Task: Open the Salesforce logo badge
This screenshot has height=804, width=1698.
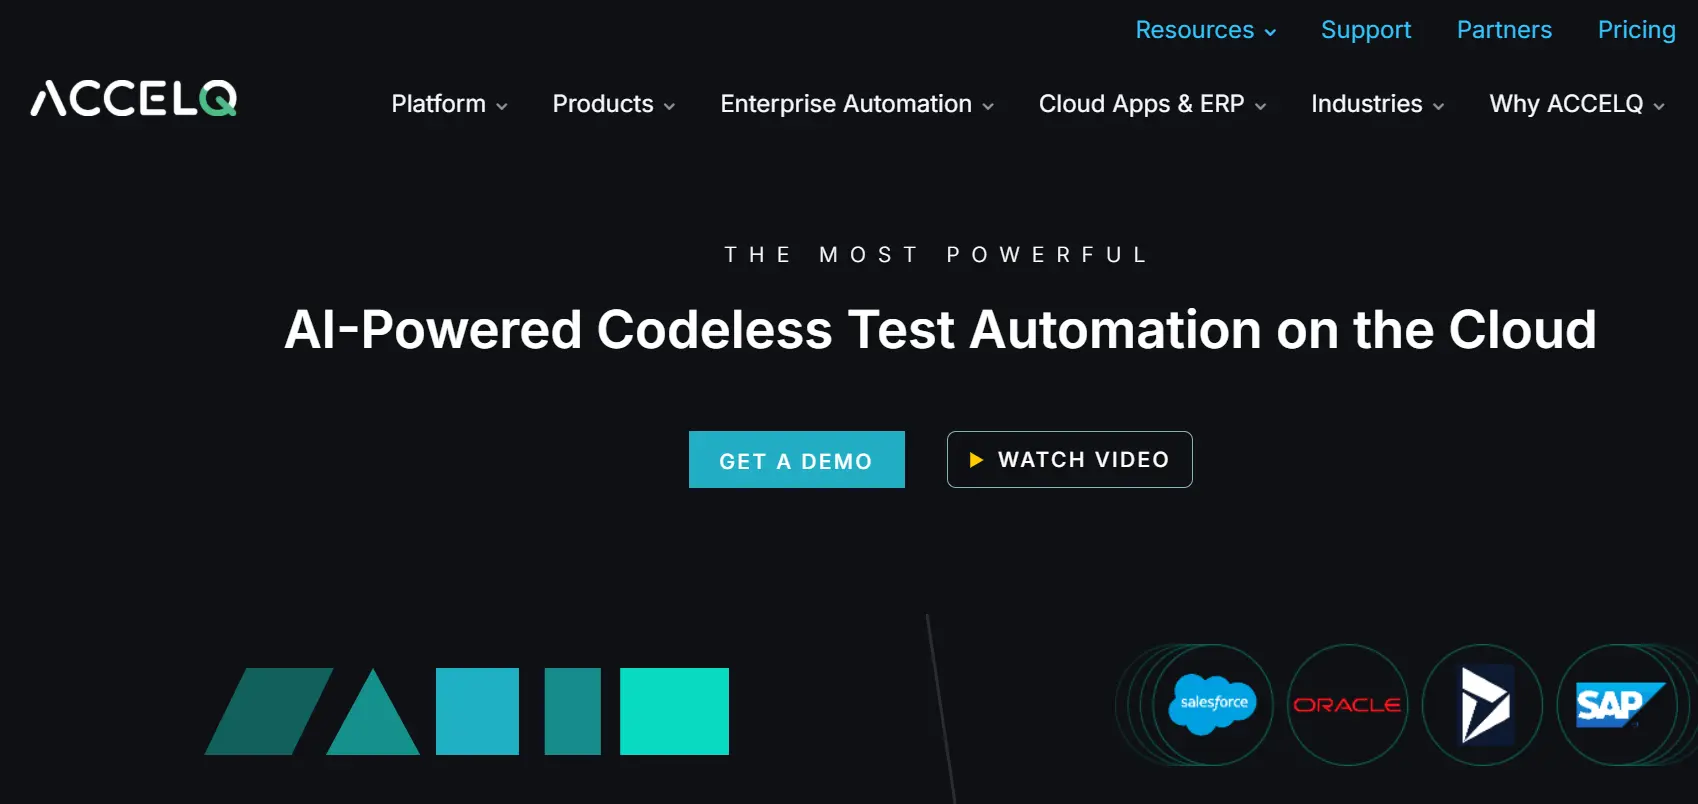Action: (1213, 704)
